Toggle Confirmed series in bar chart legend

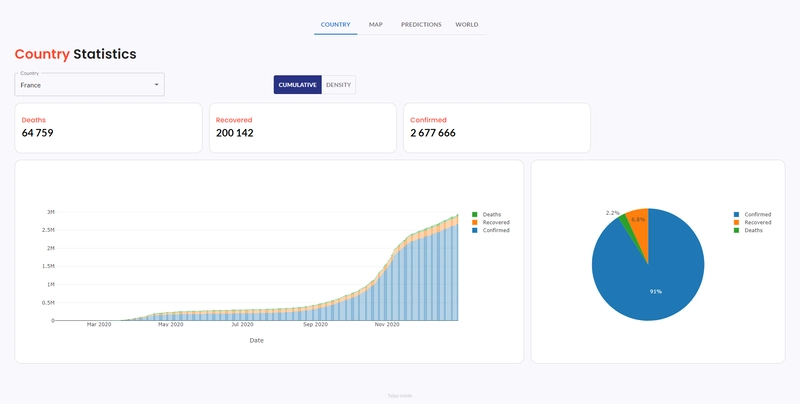[x=491, y=231]
